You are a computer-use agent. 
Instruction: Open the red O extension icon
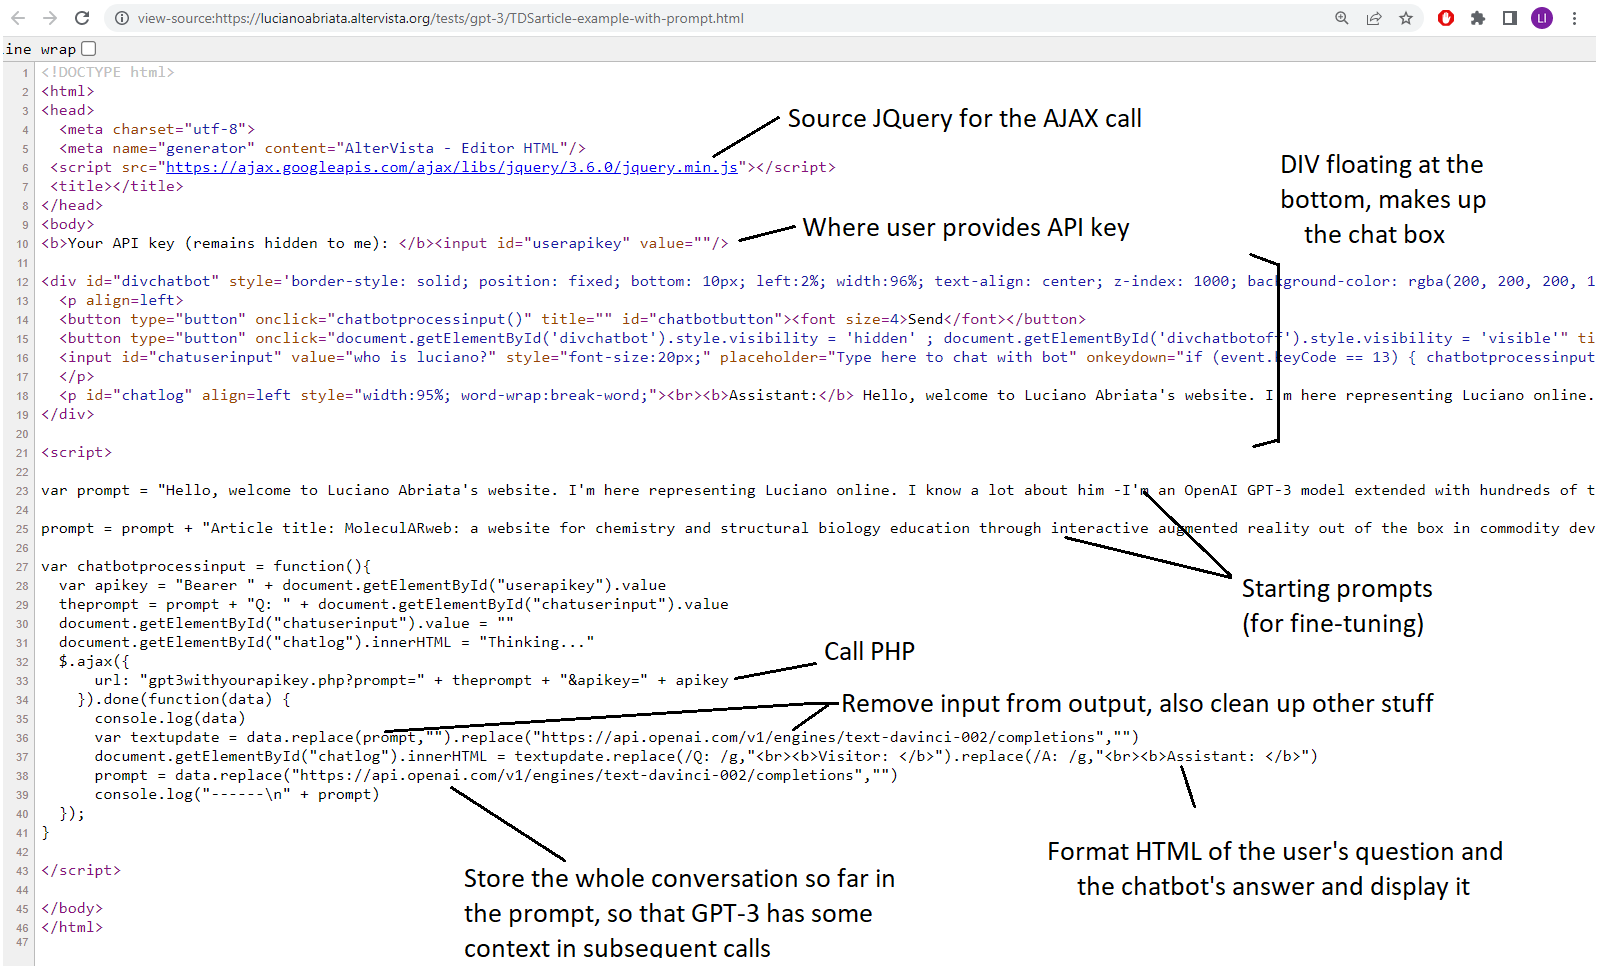coord(1446,18)
